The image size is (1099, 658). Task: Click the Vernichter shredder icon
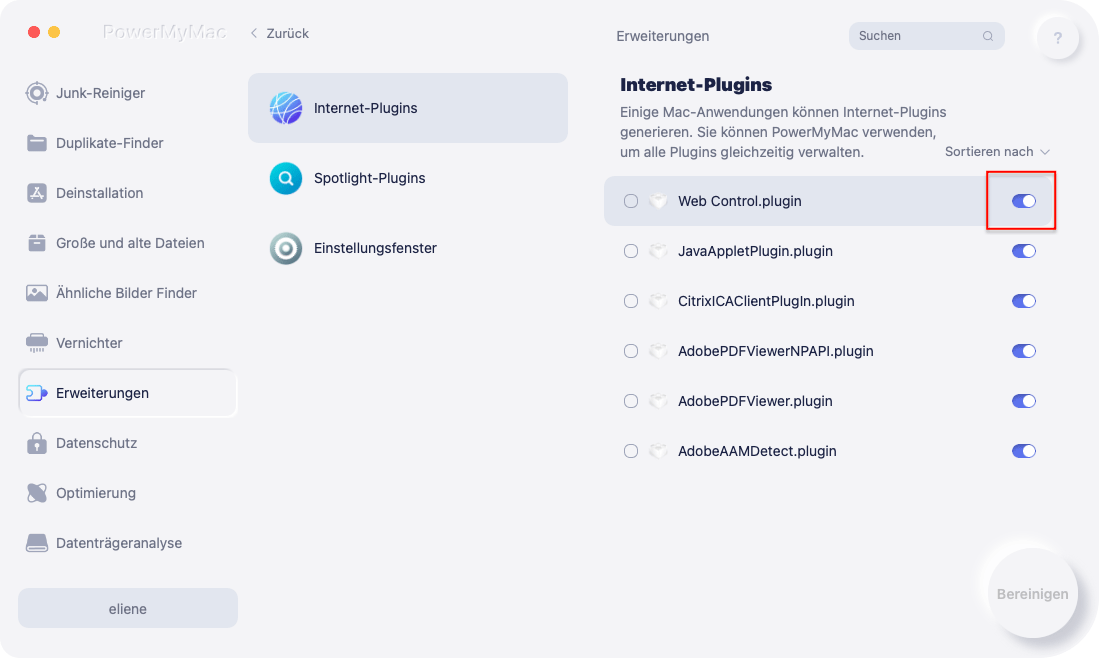37,343
